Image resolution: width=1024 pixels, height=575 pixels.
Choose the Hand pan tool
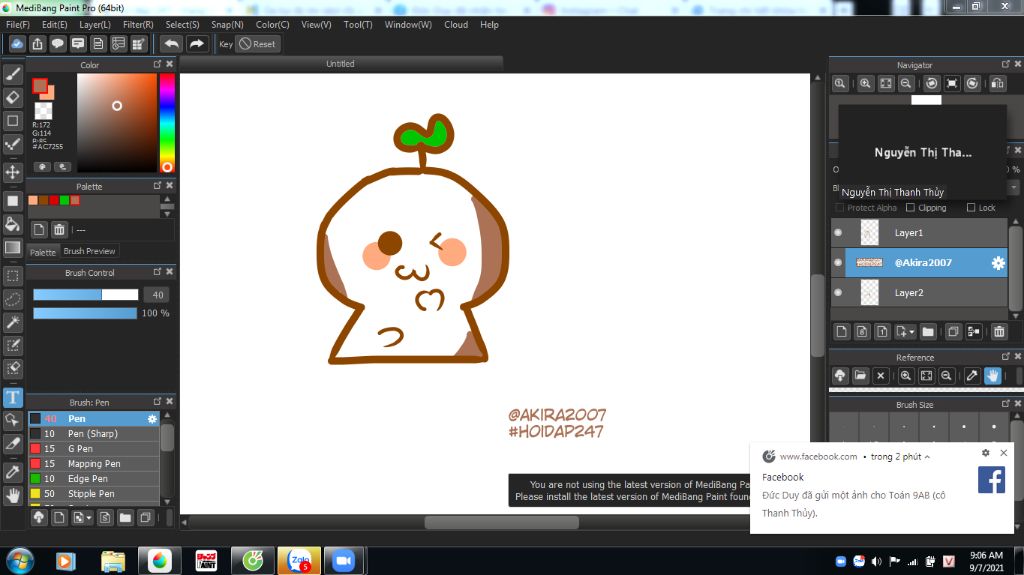[13, 494]
